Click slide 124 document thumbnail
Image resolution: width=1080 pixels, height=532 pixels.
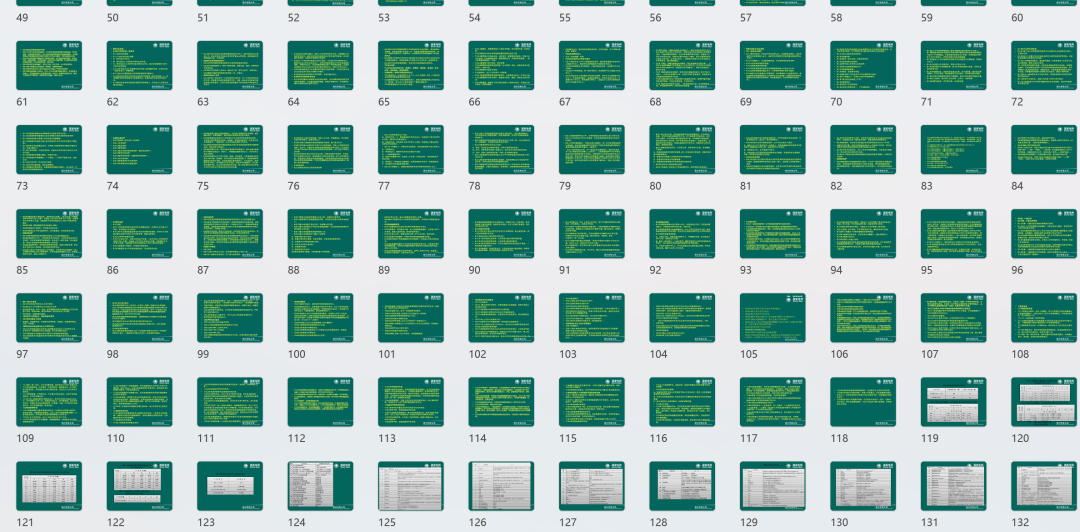pos(320,486)
